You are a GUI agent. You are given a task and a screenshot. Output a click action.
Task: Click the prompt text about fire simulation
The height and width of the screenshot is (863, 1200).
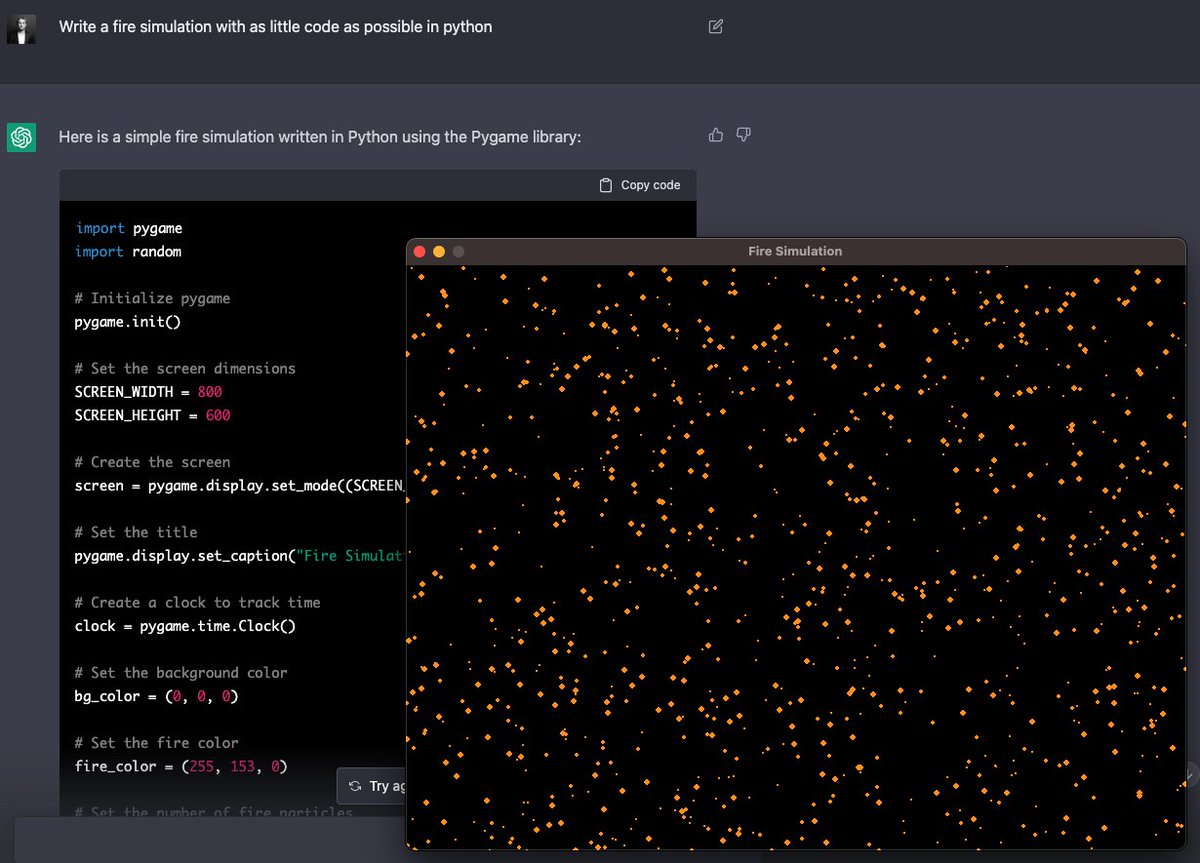coord(275,27)
